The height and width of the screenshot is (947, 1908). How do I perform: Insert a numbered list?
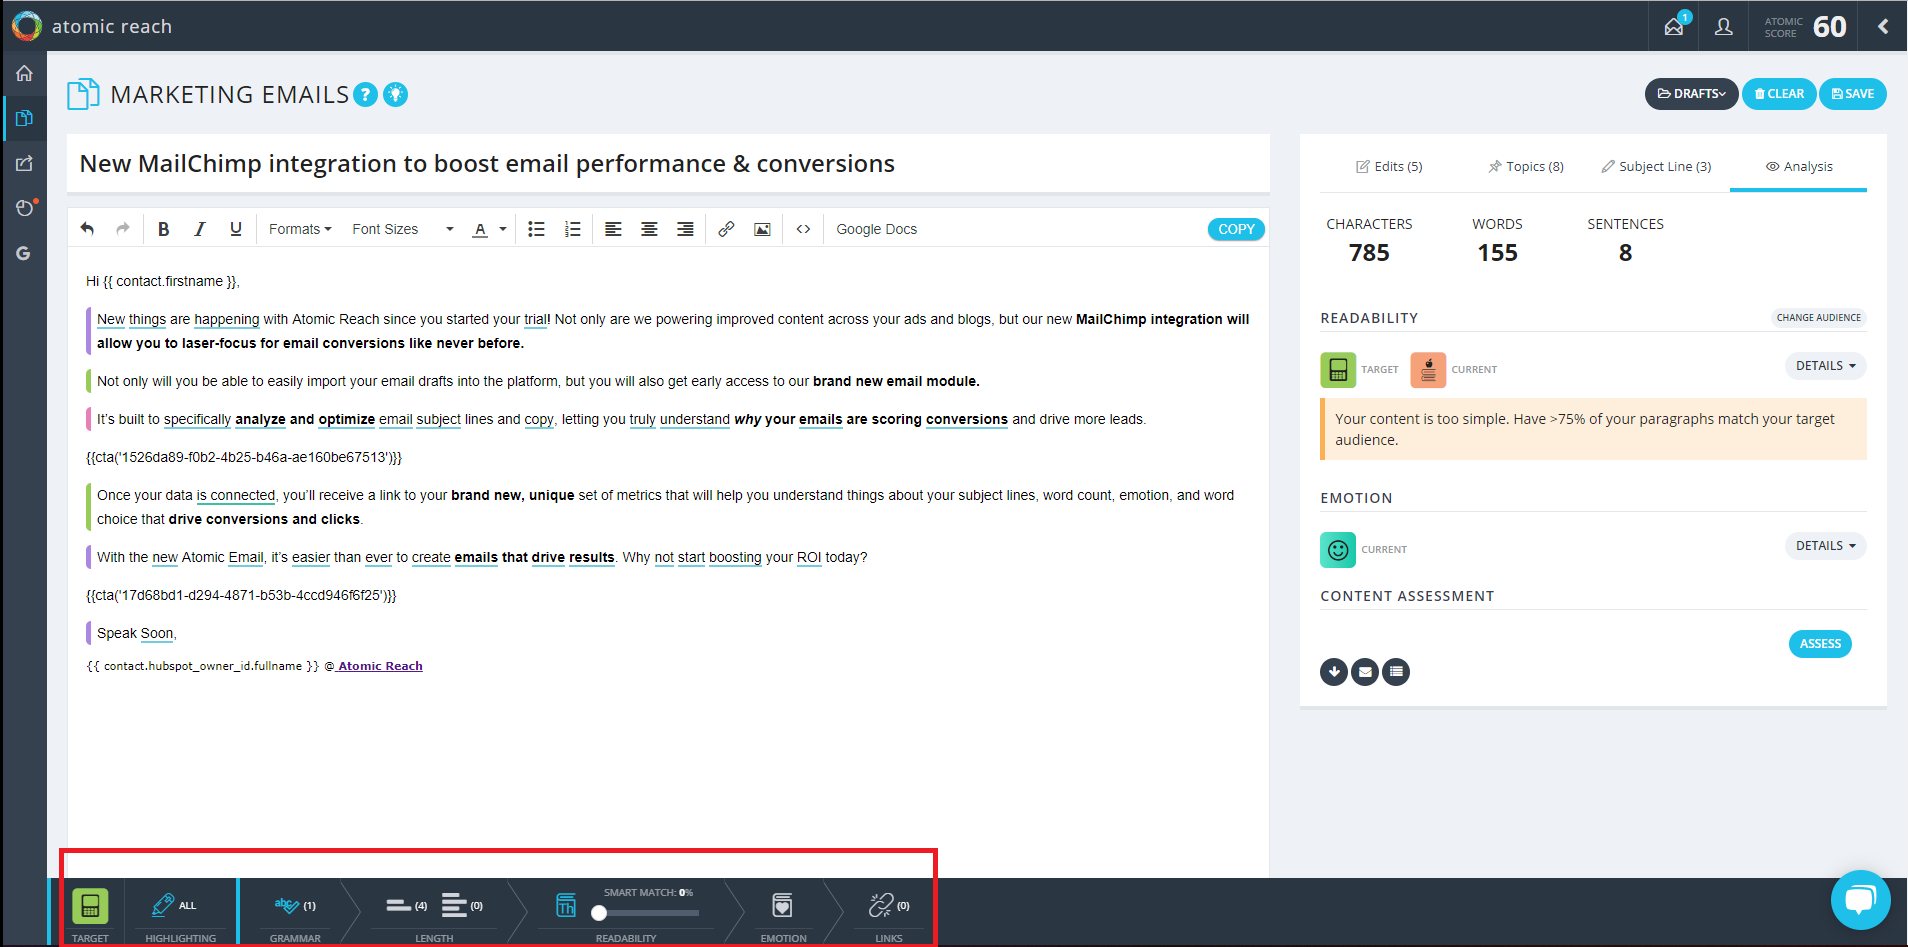point(572,229)
